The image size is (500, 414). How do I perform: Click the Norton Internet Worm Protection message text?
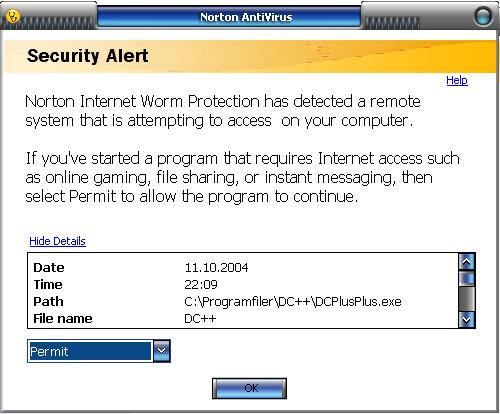tap(223, 111)
